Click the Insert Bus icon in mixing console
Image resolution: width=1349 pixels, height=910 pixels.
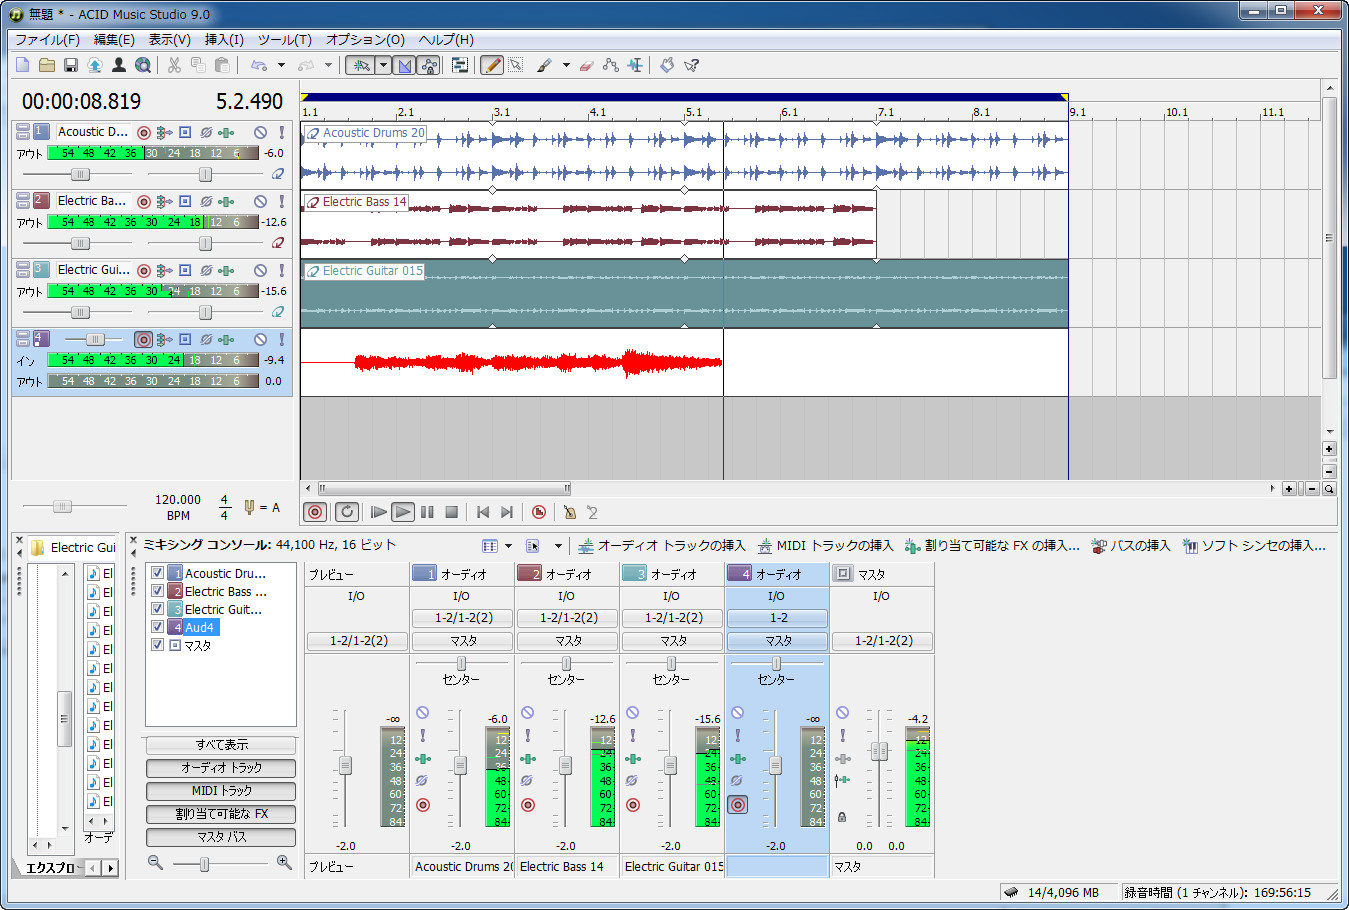point(1099,546)
